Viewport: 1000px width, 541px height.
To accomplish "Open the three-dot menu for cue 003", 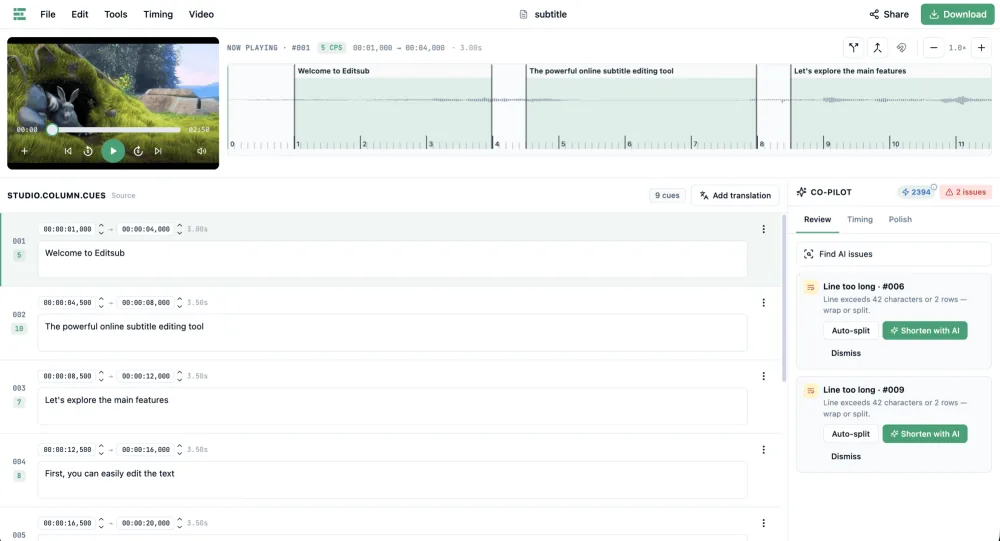I will (763, 376).
